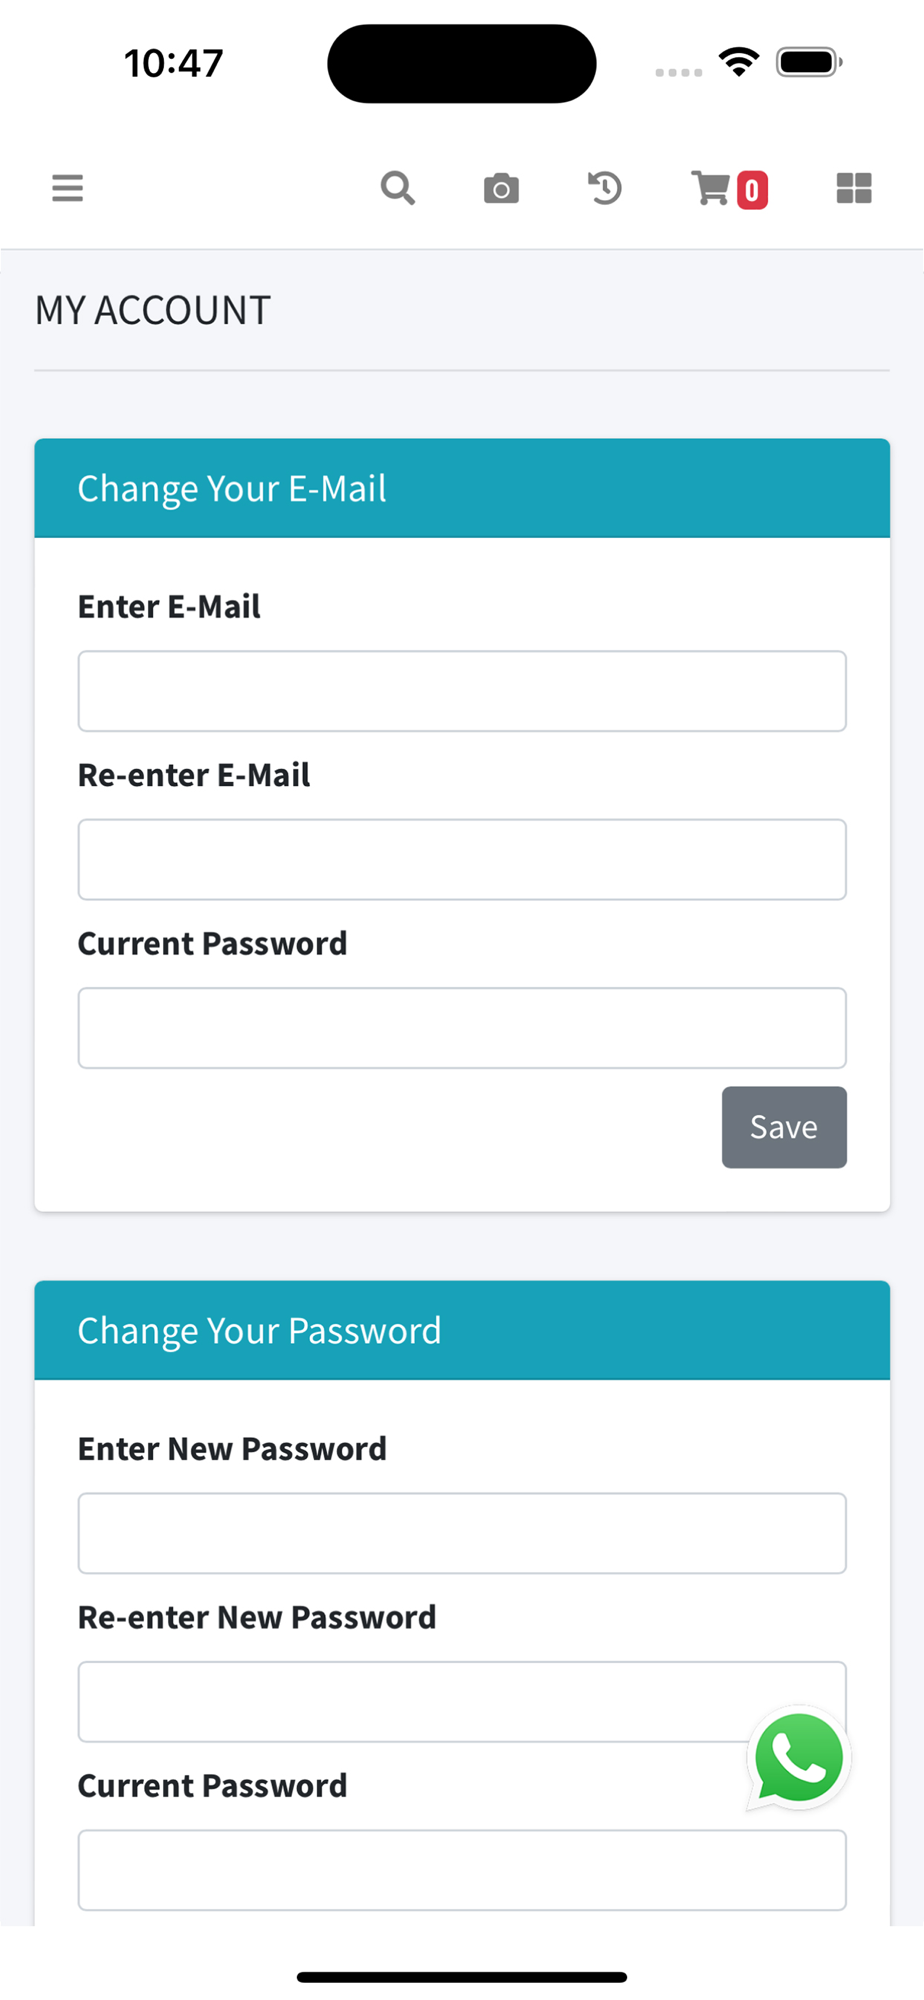Select the Re-enter New Password input
This screenshot has width=924, height=2000.
(x=462, y=1702)
